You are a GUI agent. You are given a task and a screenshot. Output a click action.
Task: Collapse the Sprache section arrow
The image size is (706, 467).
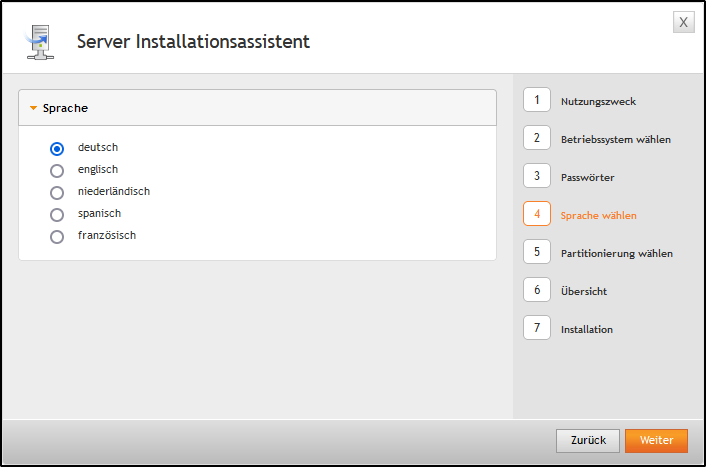coord(33,108)
